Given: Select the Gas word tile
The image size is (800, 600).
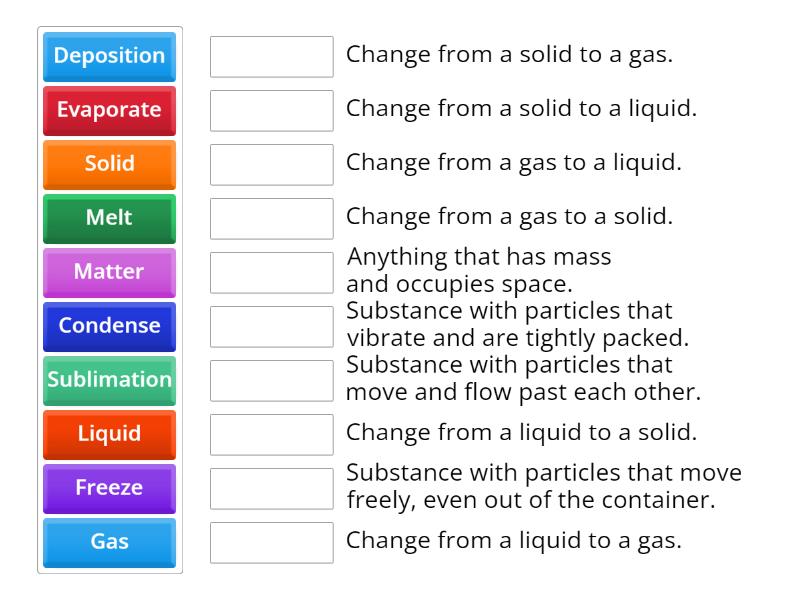Looking at the screenshot, I should pyautogui.click(x=109, y=543).
